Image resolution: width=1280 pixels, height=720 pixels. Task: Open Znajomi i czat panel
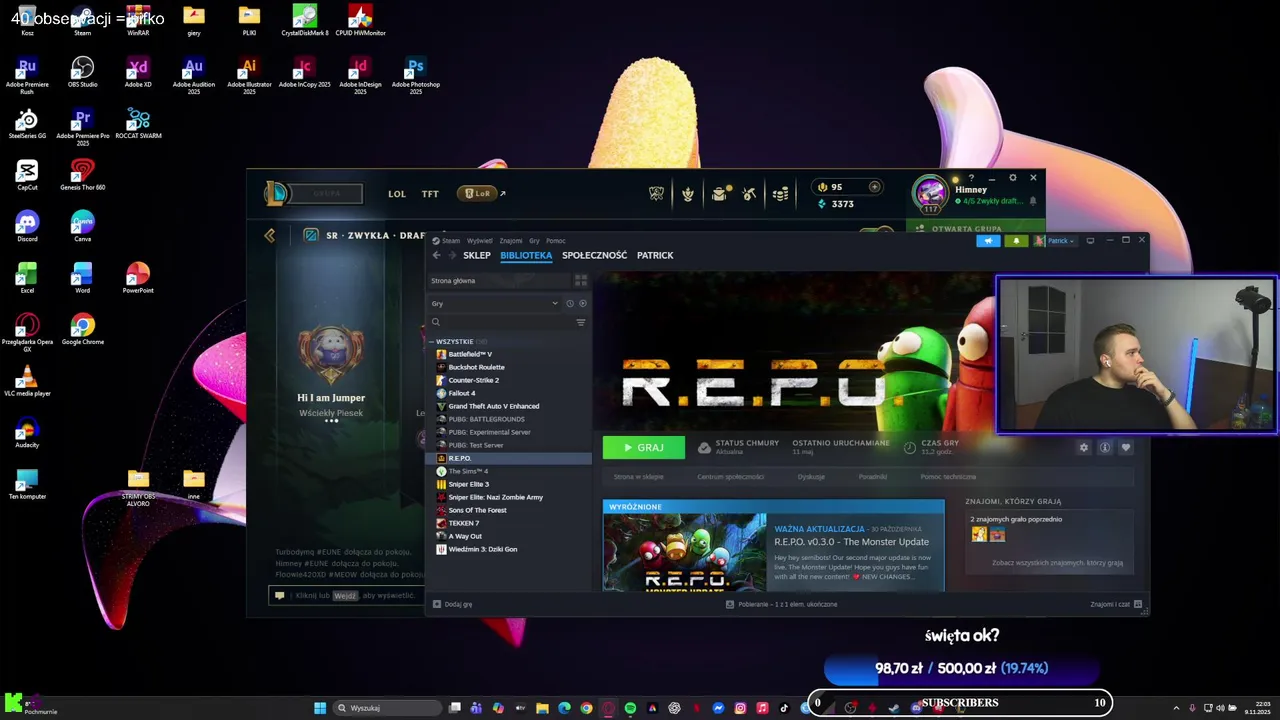[x=1116, y=604]
